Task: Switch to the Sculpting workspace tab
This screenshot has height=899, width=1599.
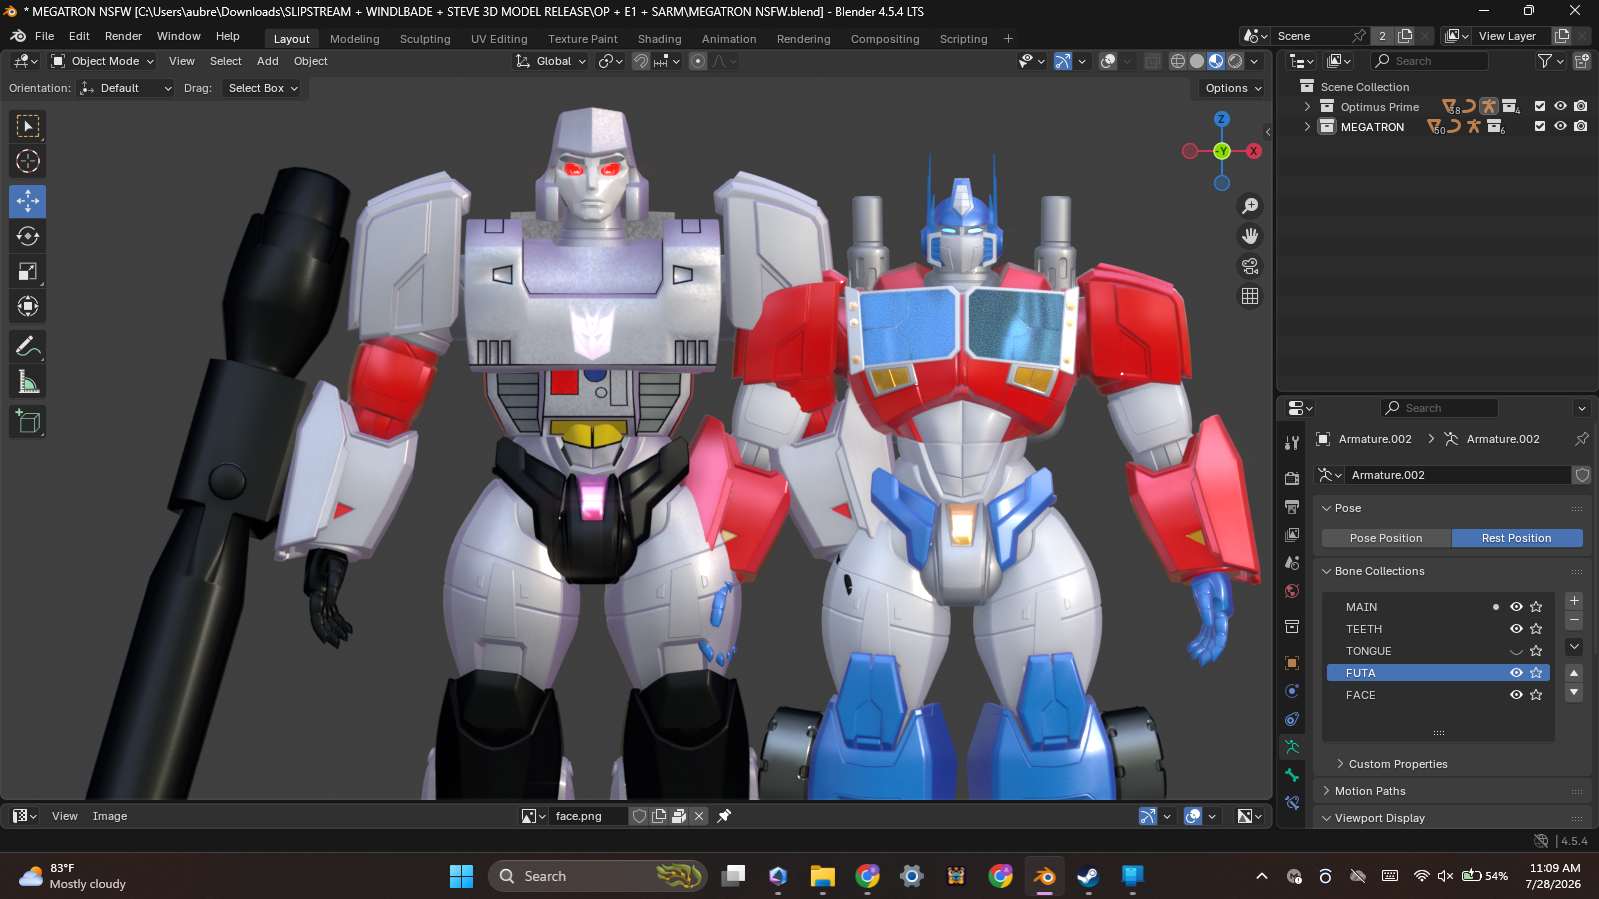Action: 425,39
